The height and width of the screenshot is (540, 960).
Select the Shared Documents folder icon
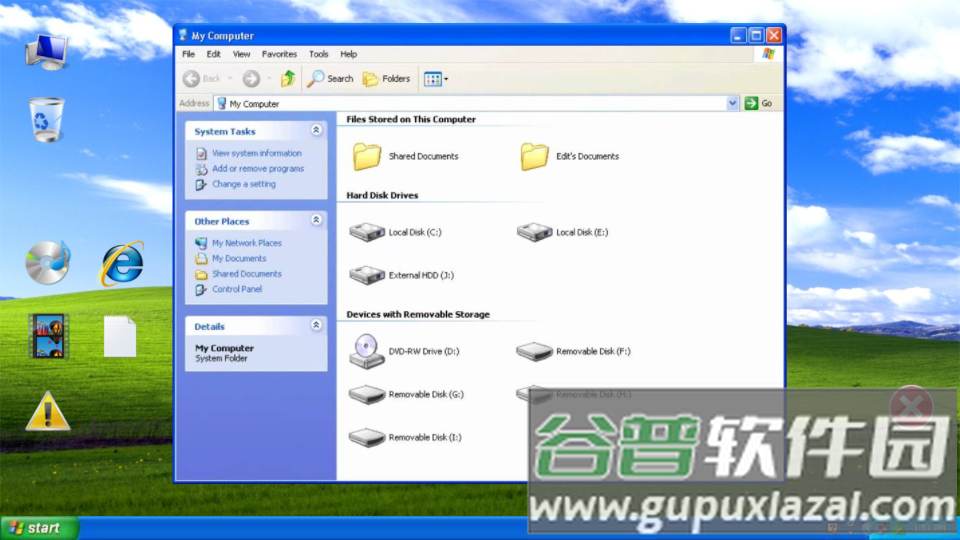367,156
